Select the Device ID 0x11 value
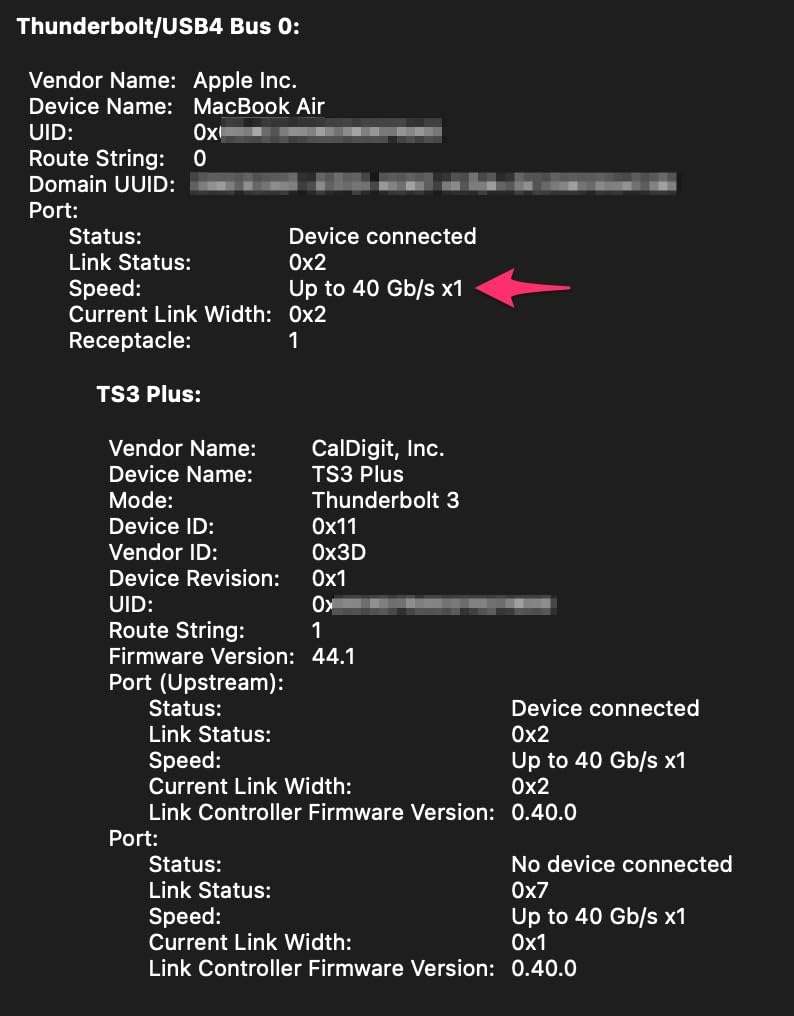794x1016 pixels. coord(334,526)
